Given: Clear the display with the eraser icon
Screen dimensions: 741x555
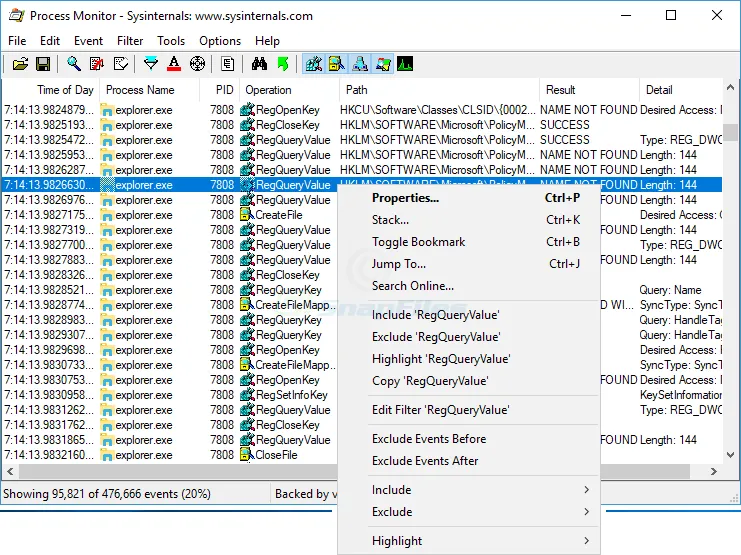Looking at the screenshot, I should coord(121,64).
